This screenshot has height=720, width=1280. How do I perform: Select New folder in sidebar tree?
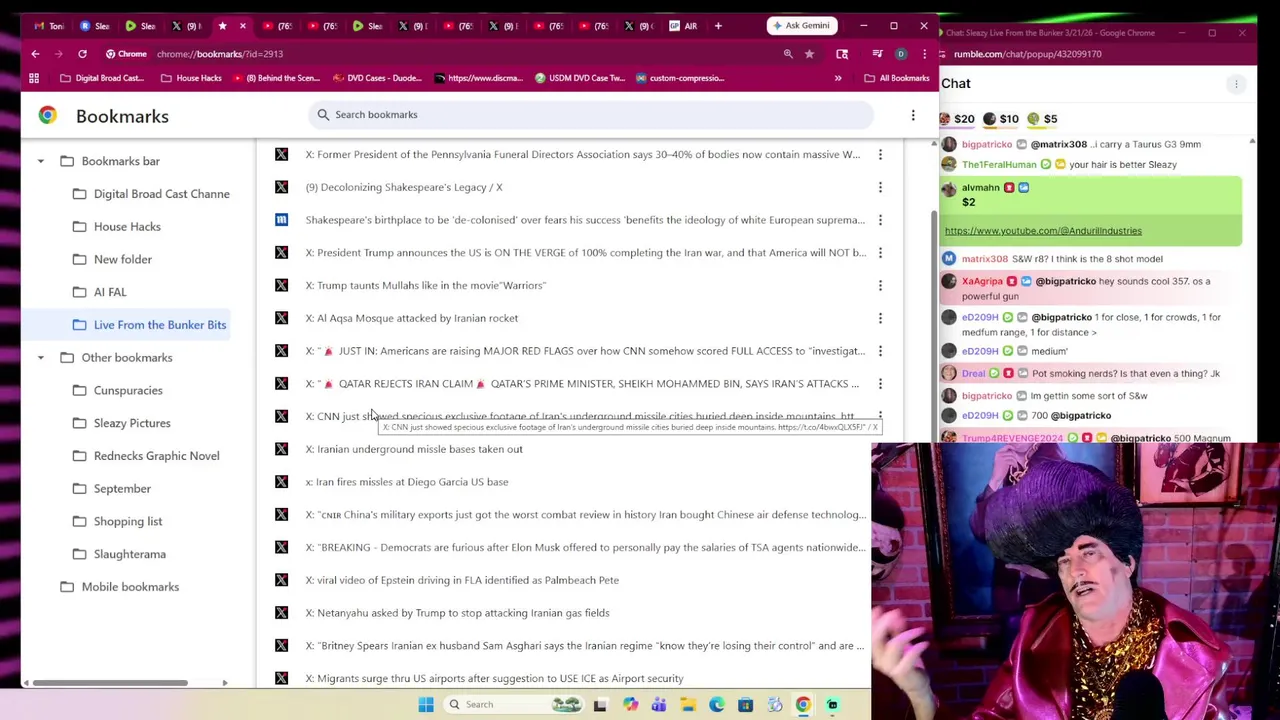click(x=112, y=260)
